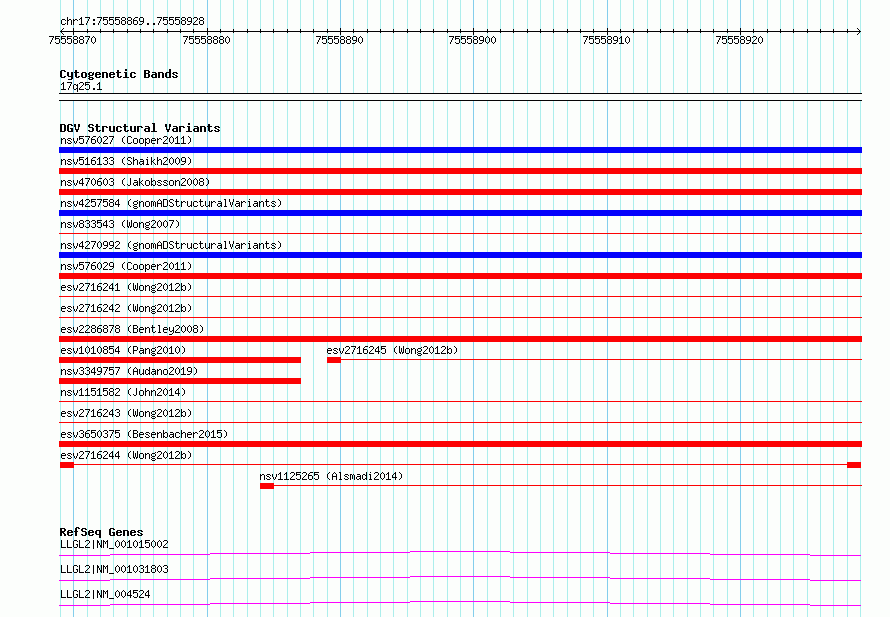This screenshot has height=617, width=890.
Task: Select the 75558910 ruler position label
Action: (606, 40)
